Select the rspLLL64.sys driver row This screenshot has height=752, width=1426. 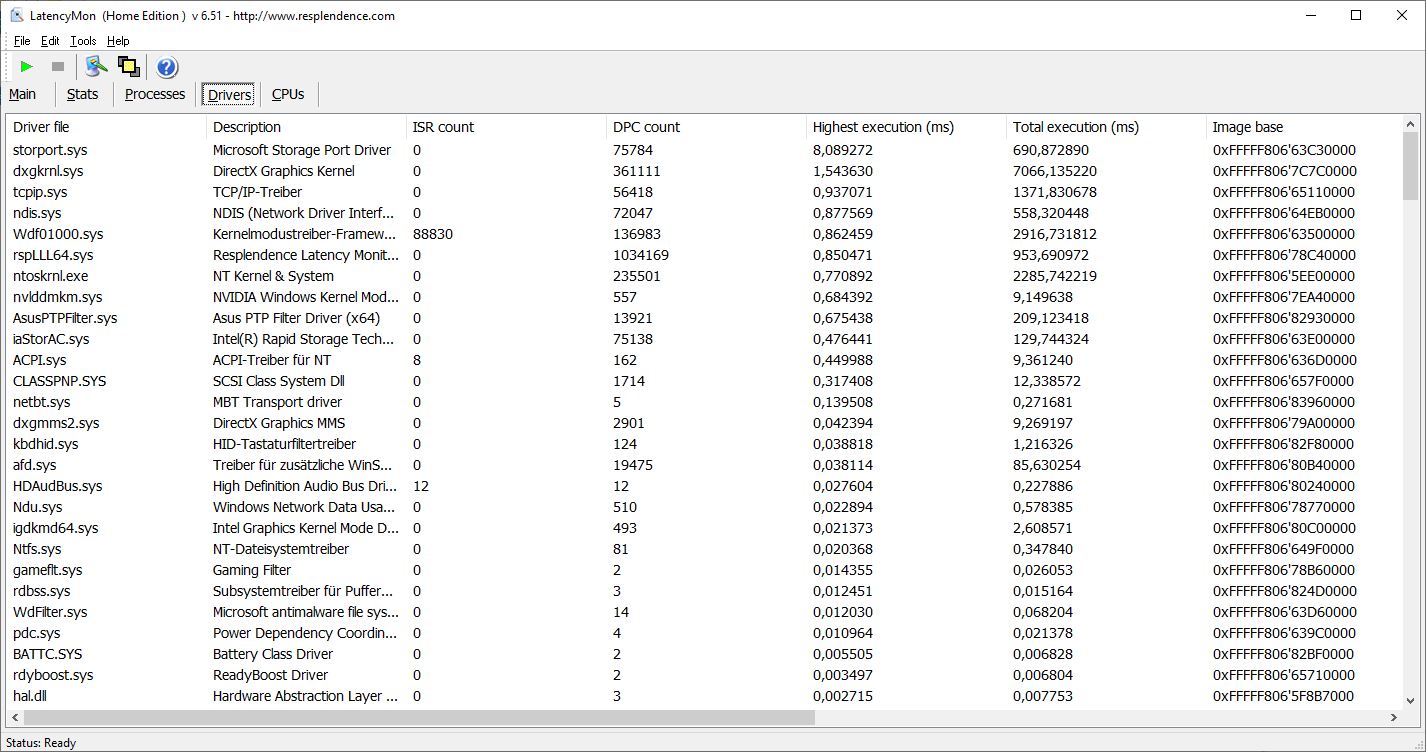coord(704,255)
